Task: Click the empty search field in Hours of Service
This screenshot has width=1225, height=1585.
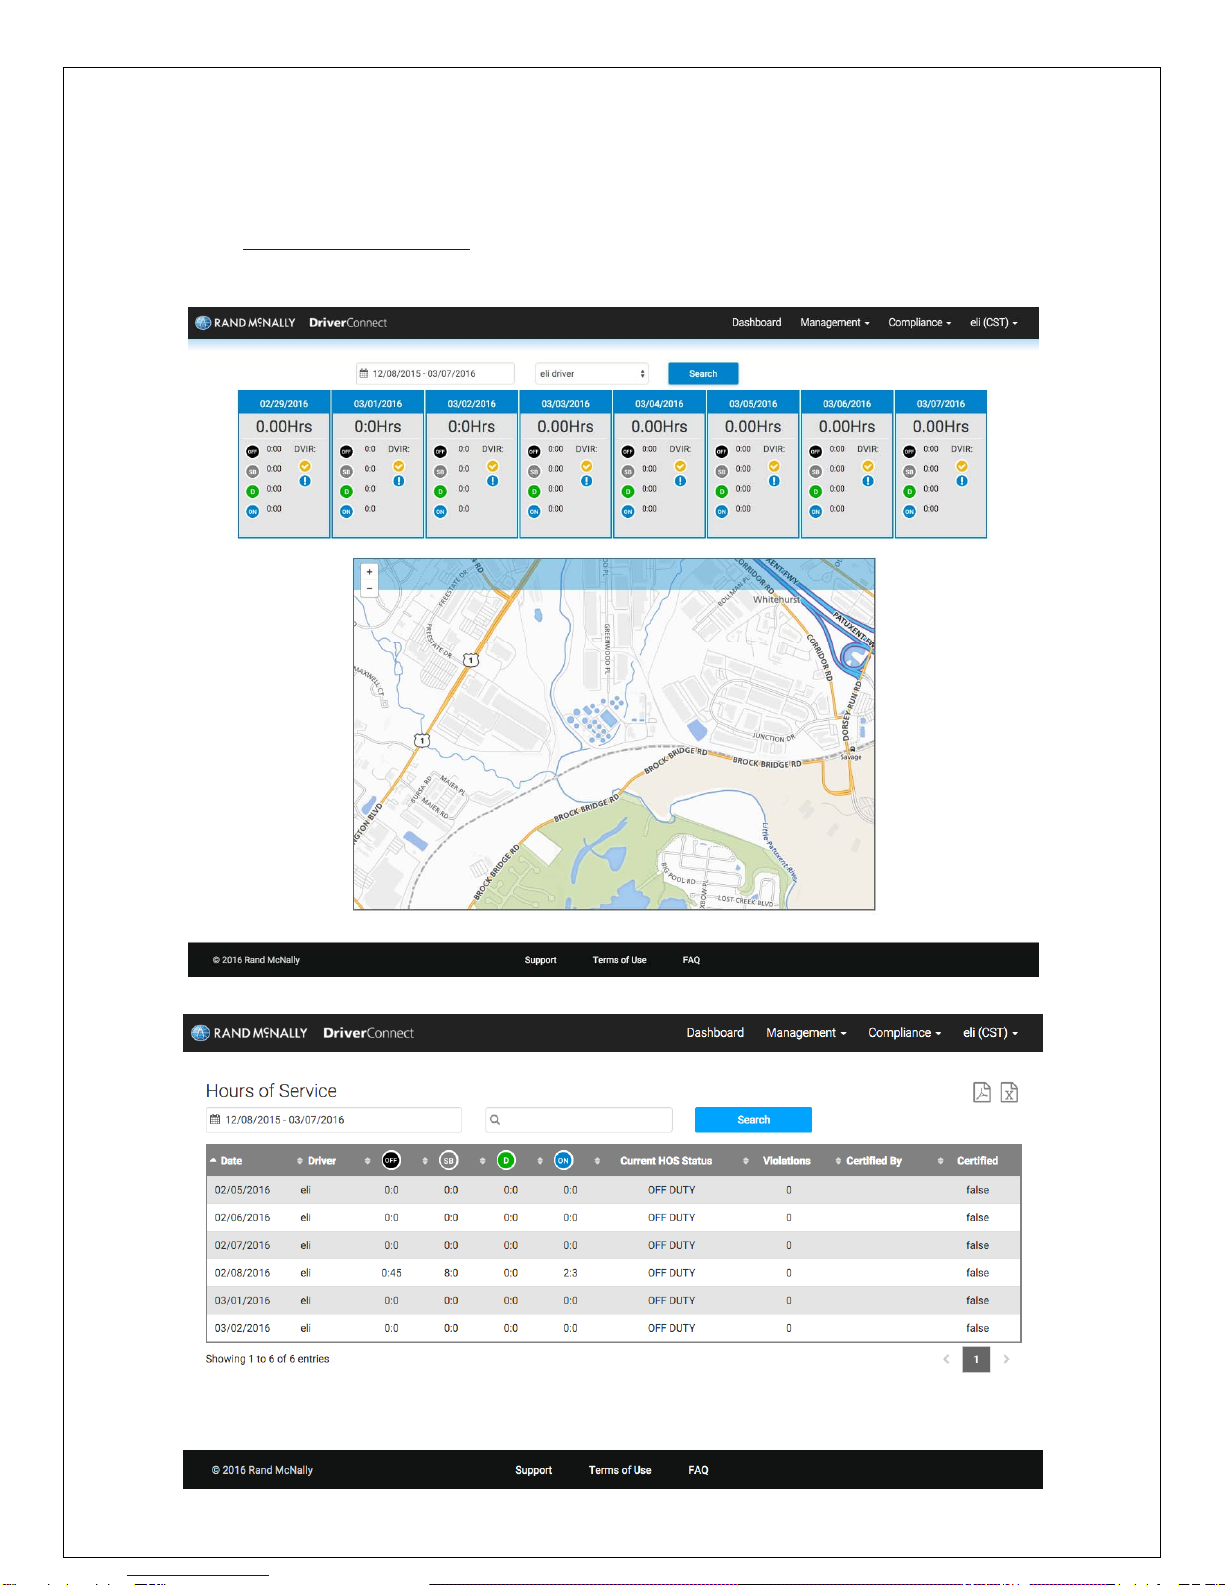Action: click(x=579, y=1120)
